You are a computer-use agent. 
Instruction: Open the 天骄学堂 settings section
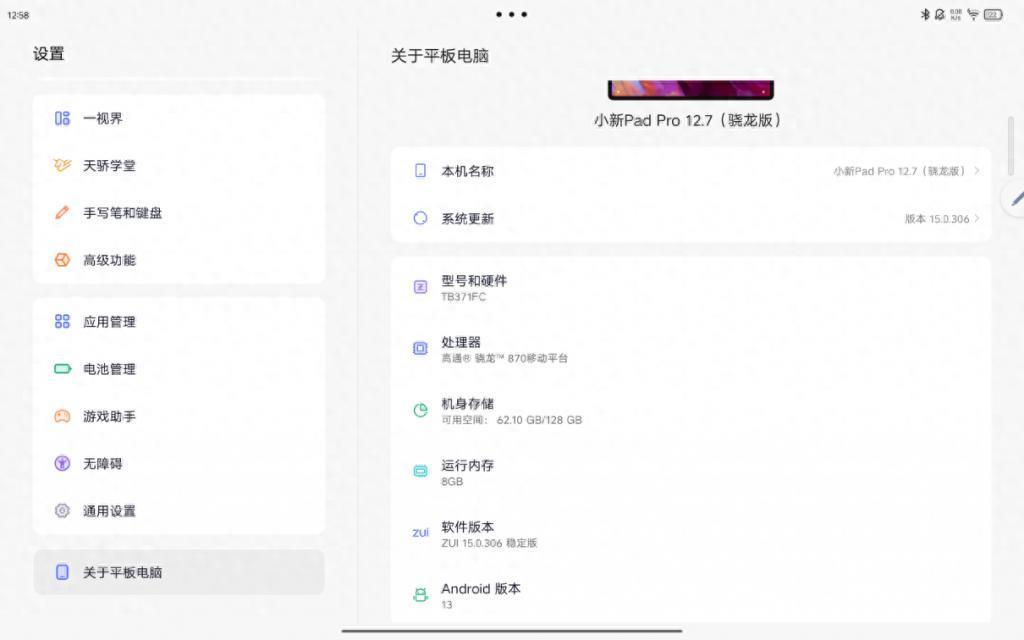179,165
